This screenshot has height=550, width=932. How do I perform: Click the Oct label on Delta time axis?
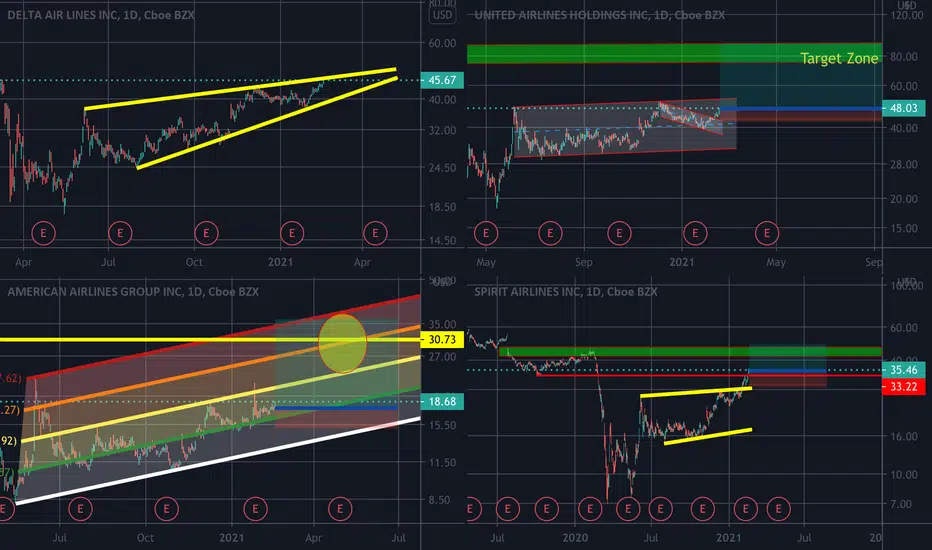point(194,262)
